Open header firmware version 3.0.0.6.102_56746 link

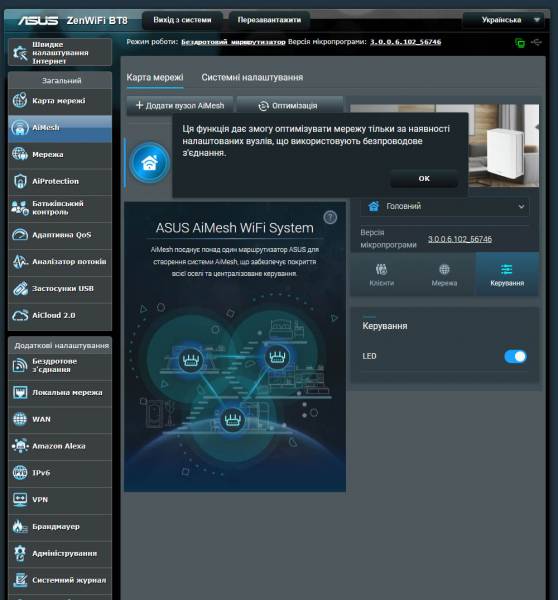click(x=405, y=42)
